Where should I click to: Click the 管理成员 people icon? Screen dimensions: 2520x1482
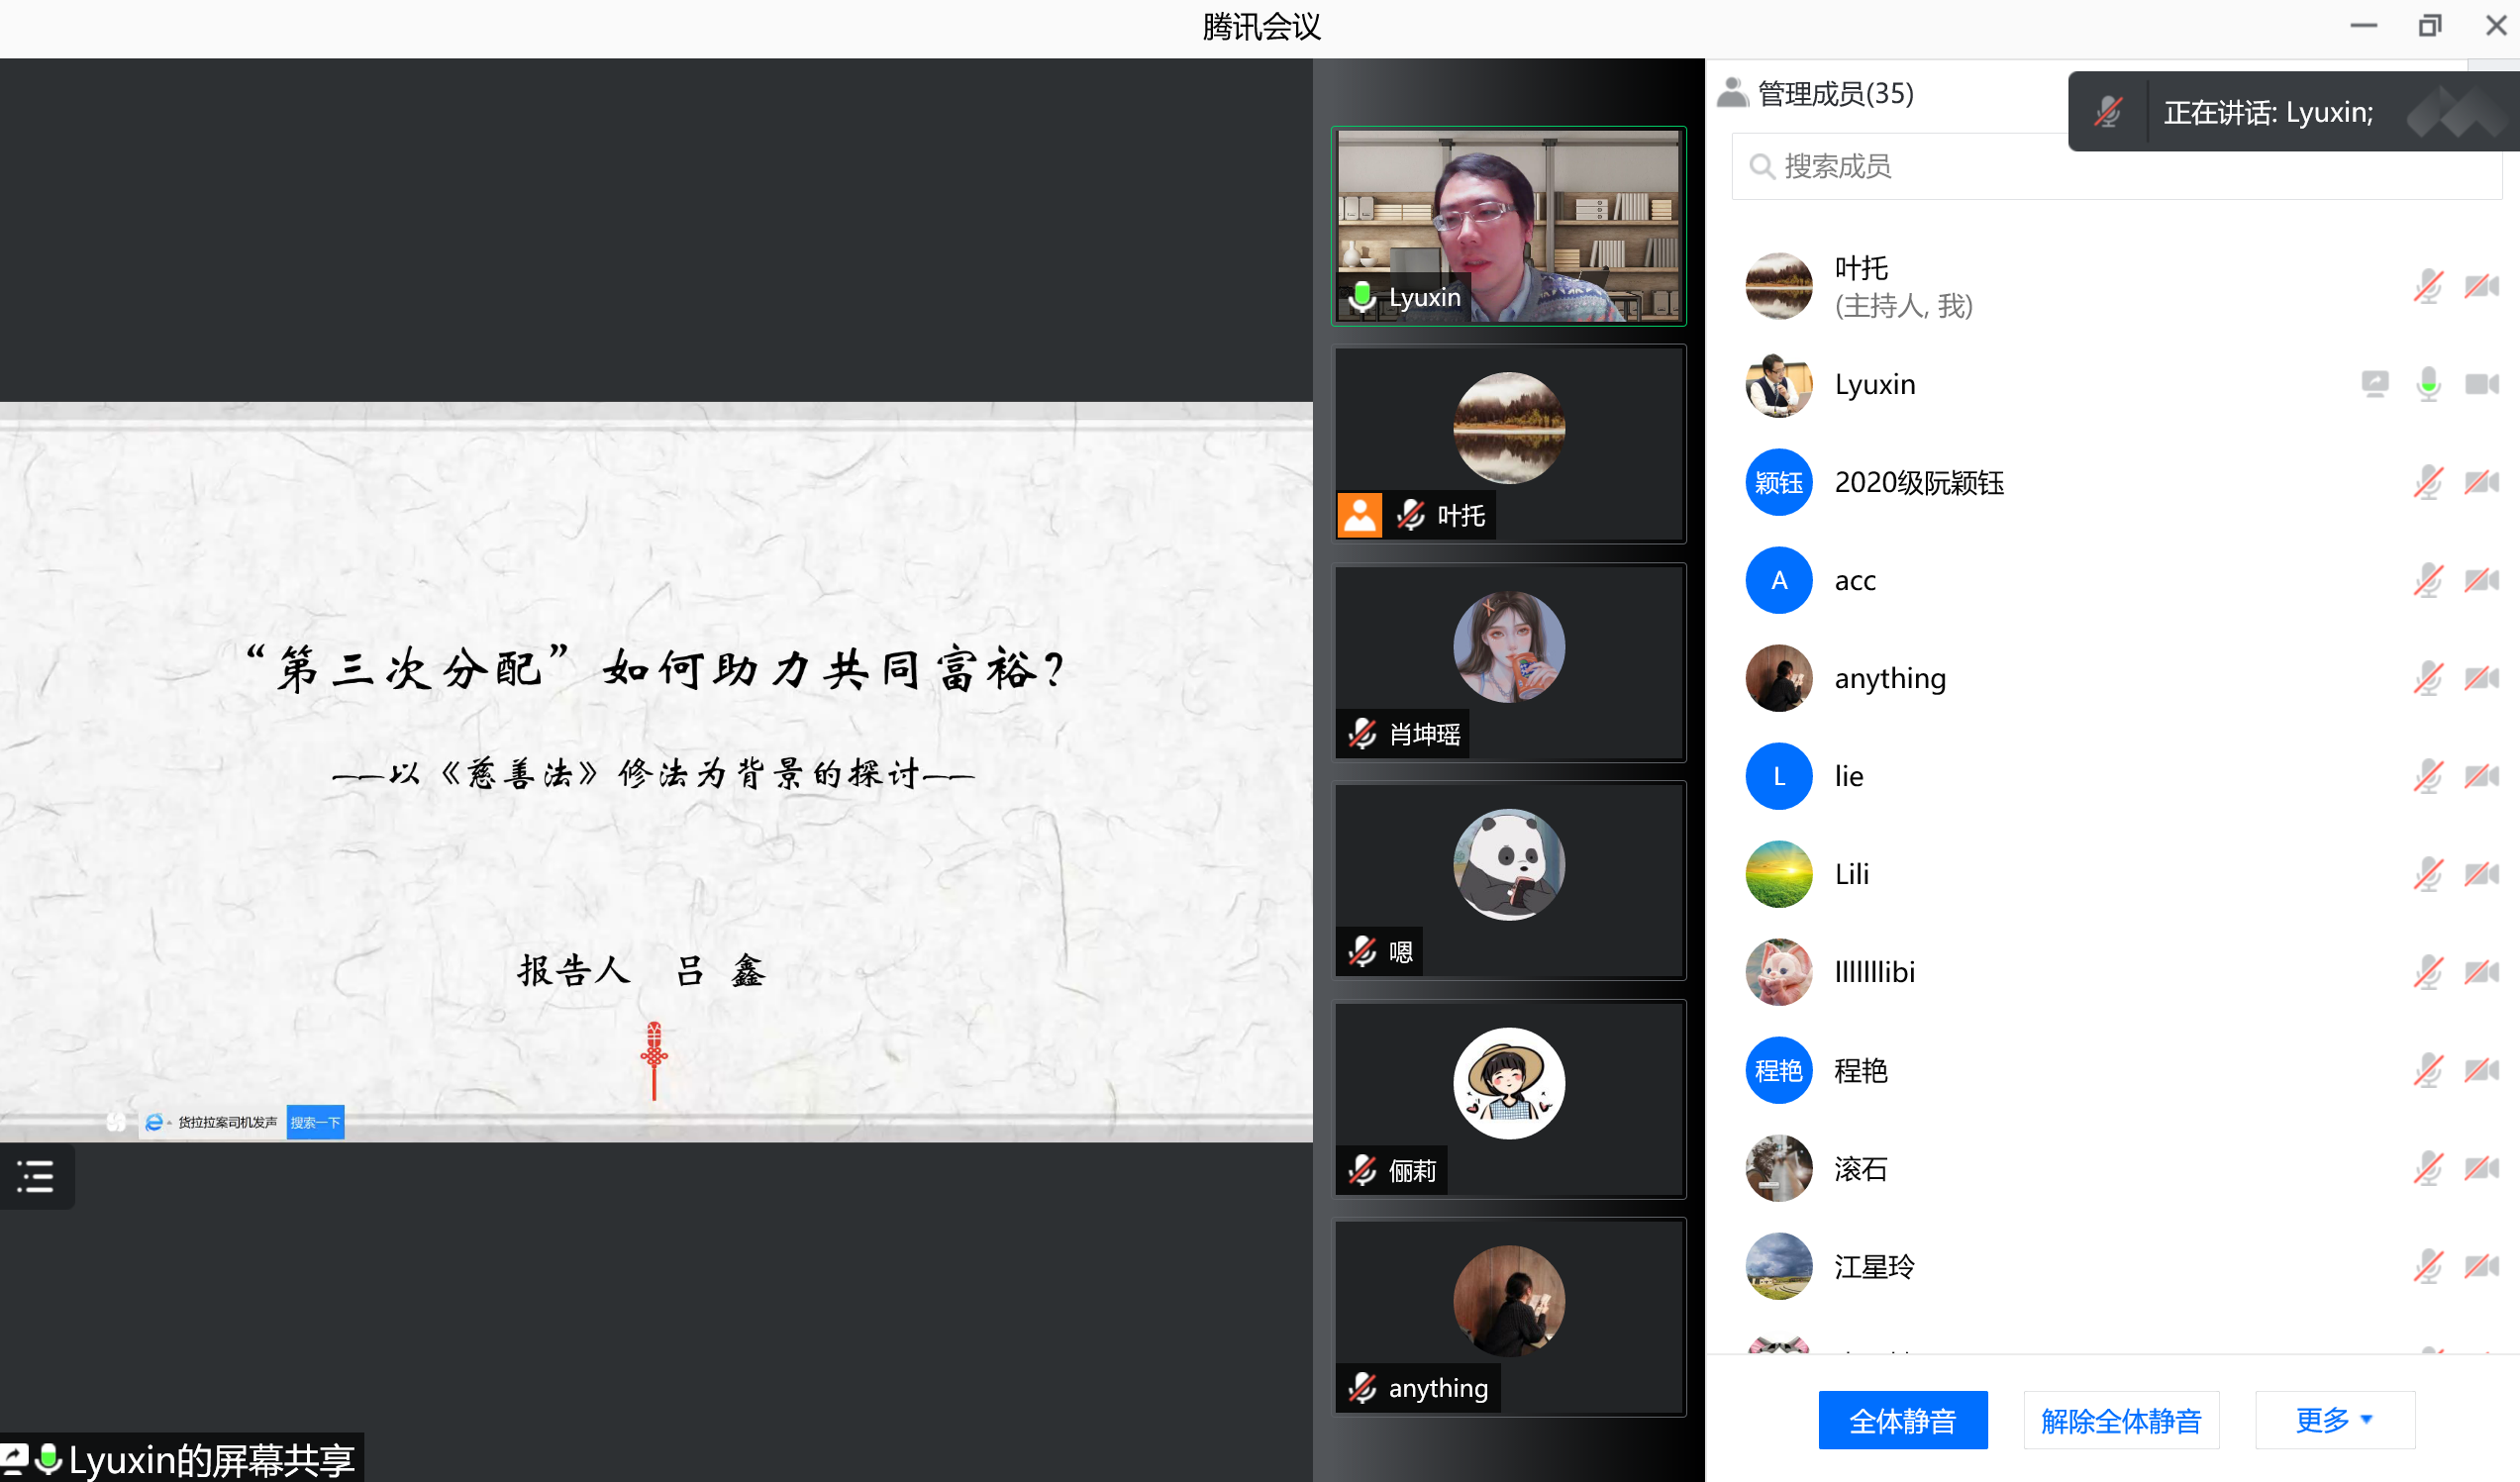[1732, 93]
